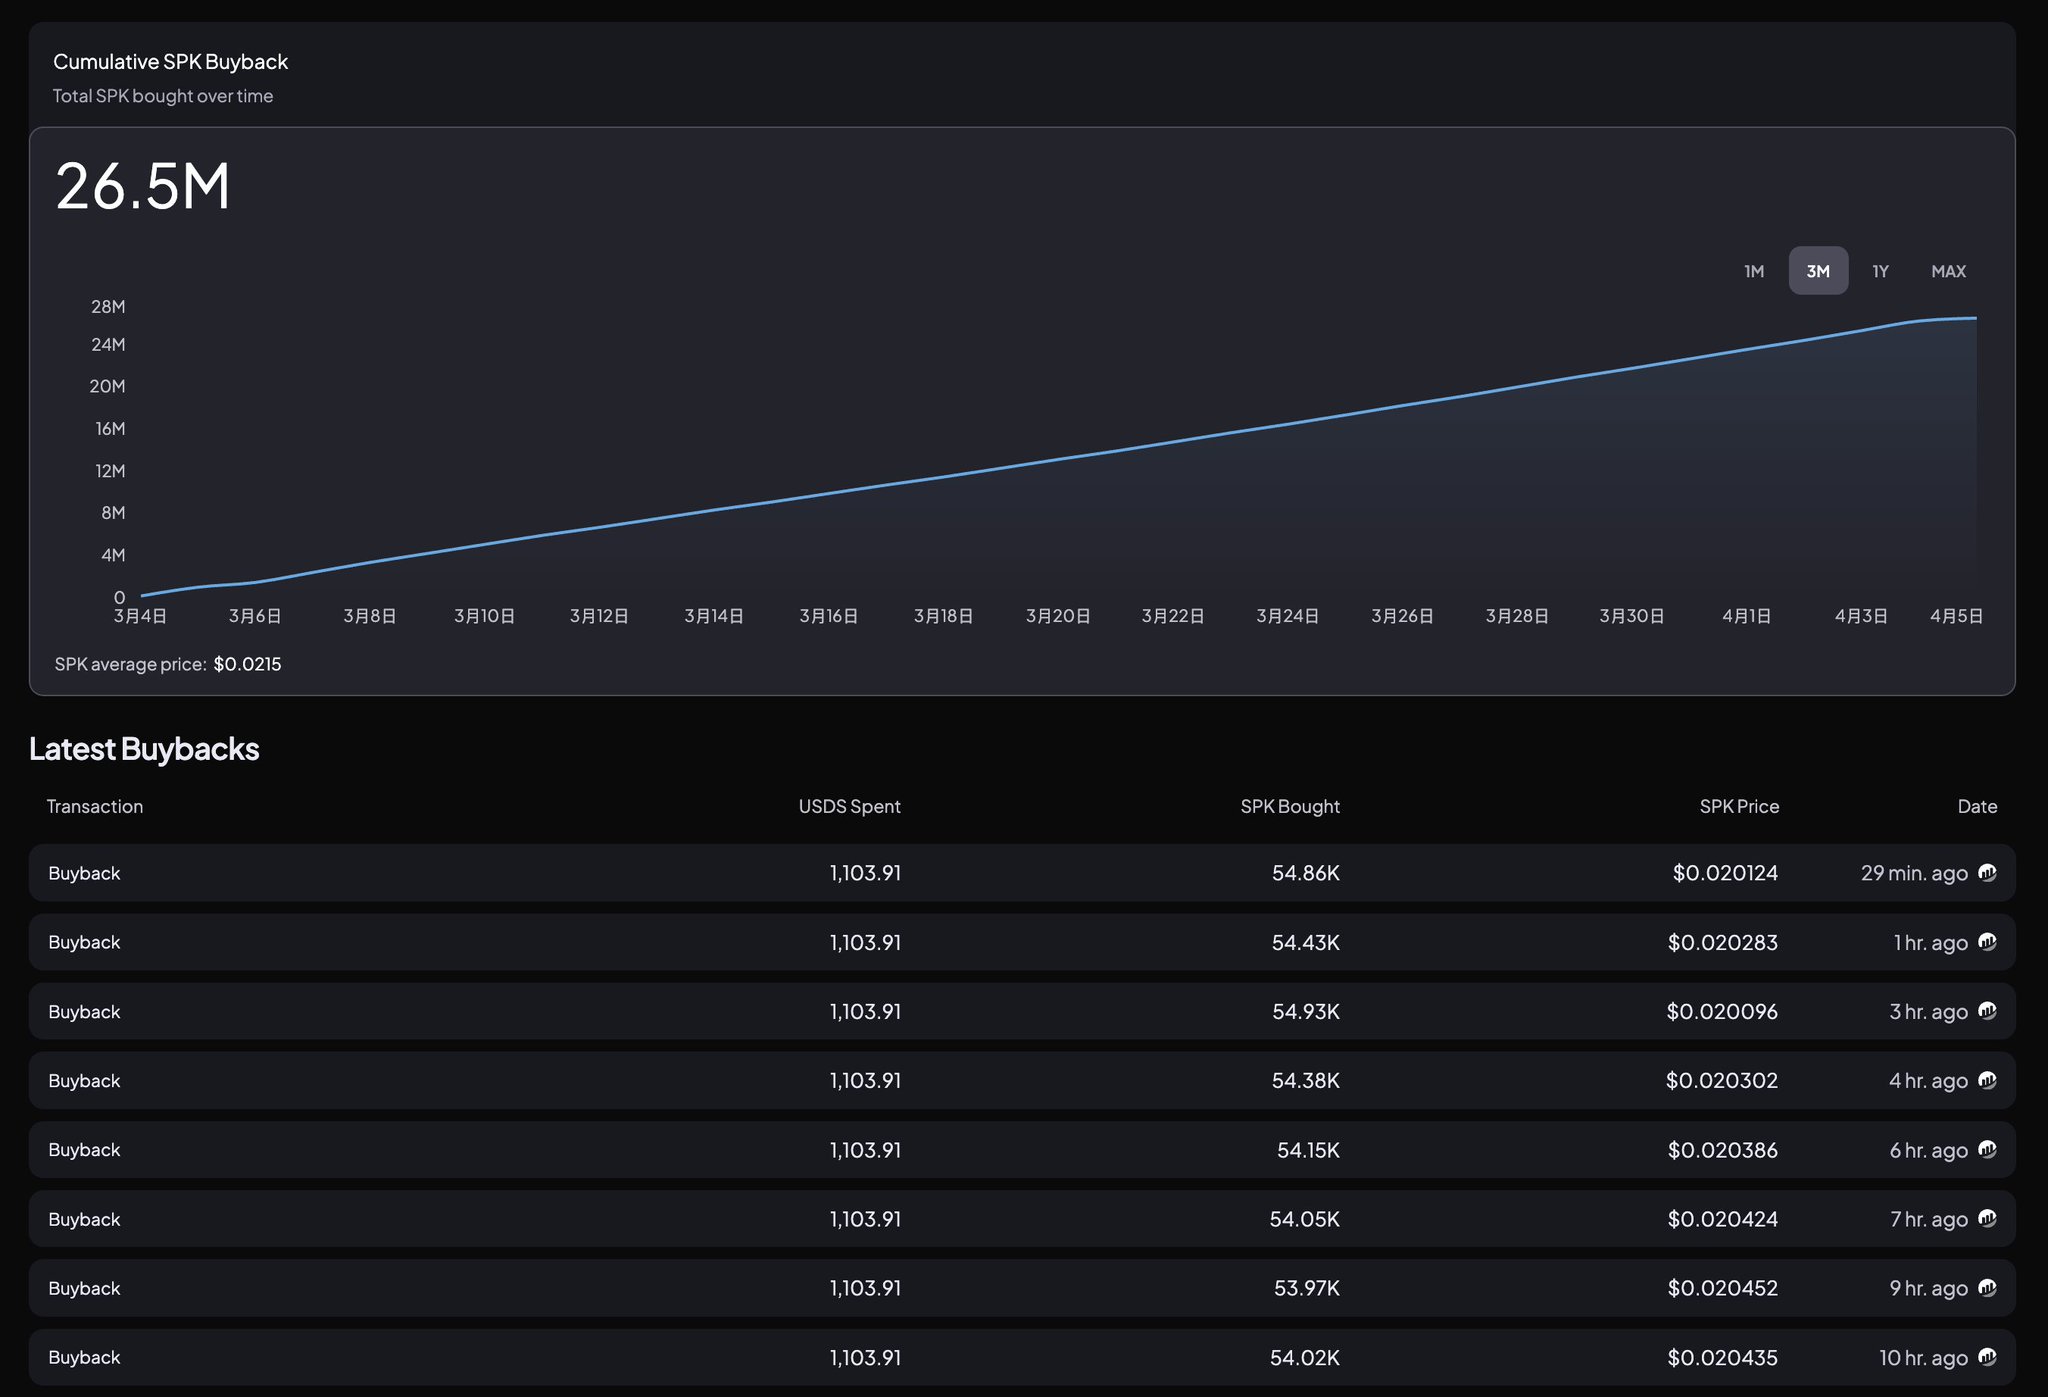The width and height of the screenshot is (2048, 1397).
Task: Click explorer icon for 10 hr. ago row
Action: pyautogui.click(x=1987, y=1357)
